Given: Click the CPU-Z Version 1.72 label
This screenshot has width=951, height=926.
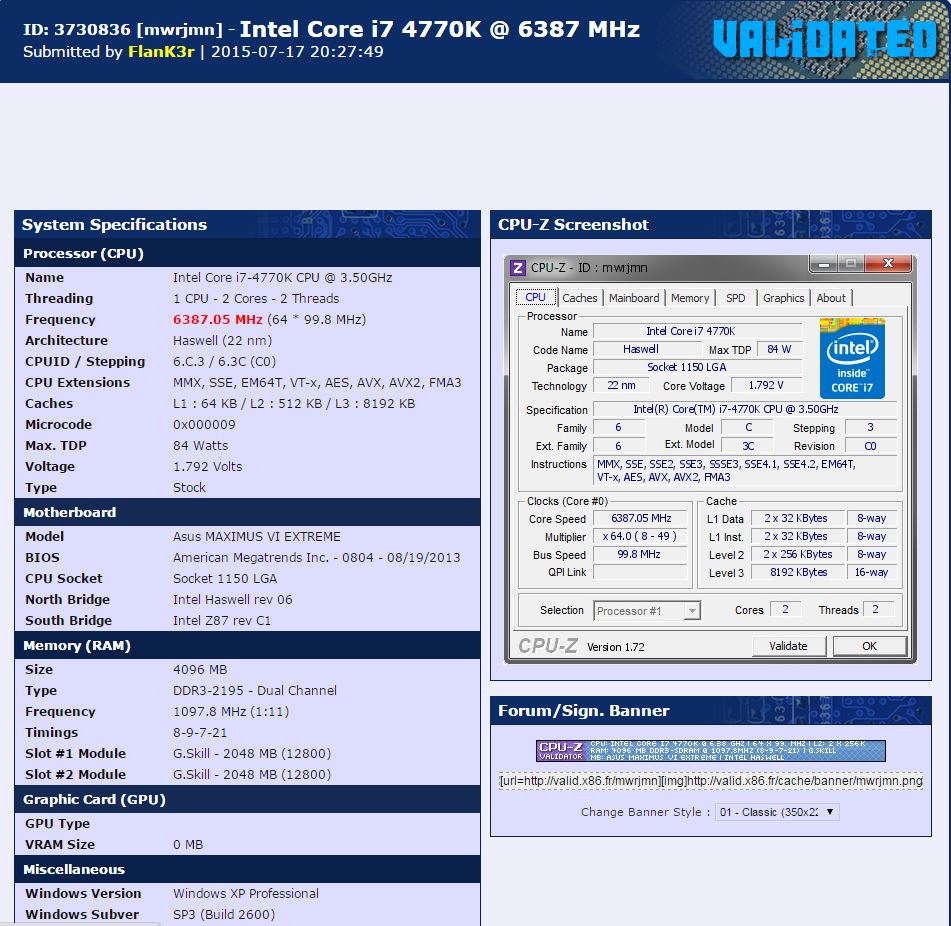Looking at the screenshot, I should pos(616,647).
